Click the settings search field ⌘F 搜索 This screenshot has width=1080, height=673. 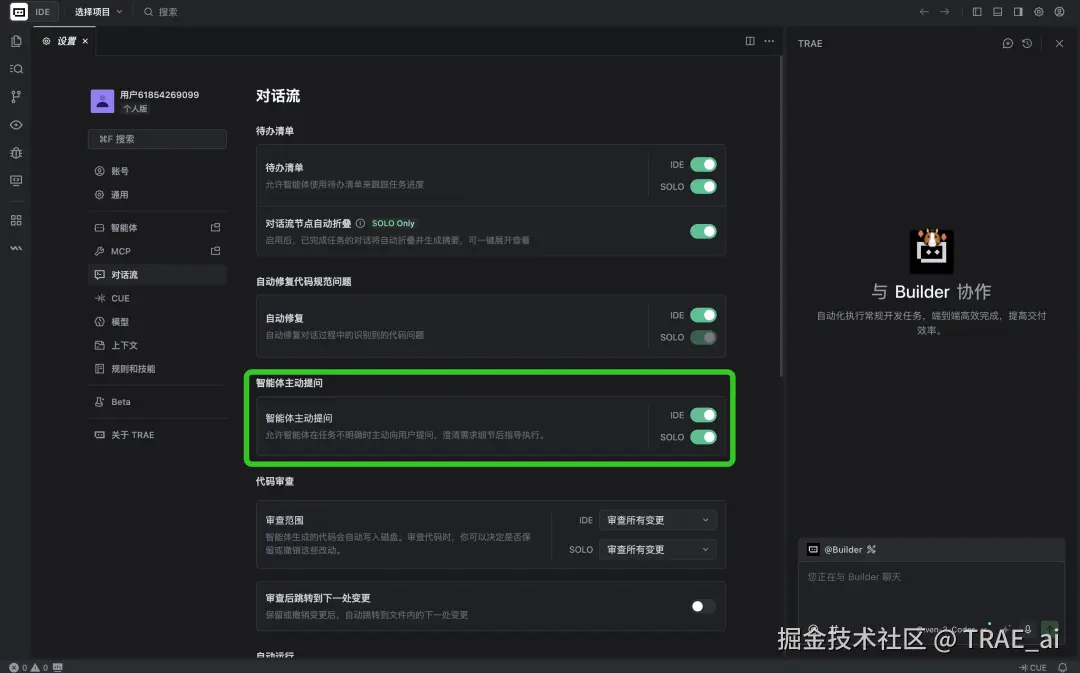pos(157,138)
